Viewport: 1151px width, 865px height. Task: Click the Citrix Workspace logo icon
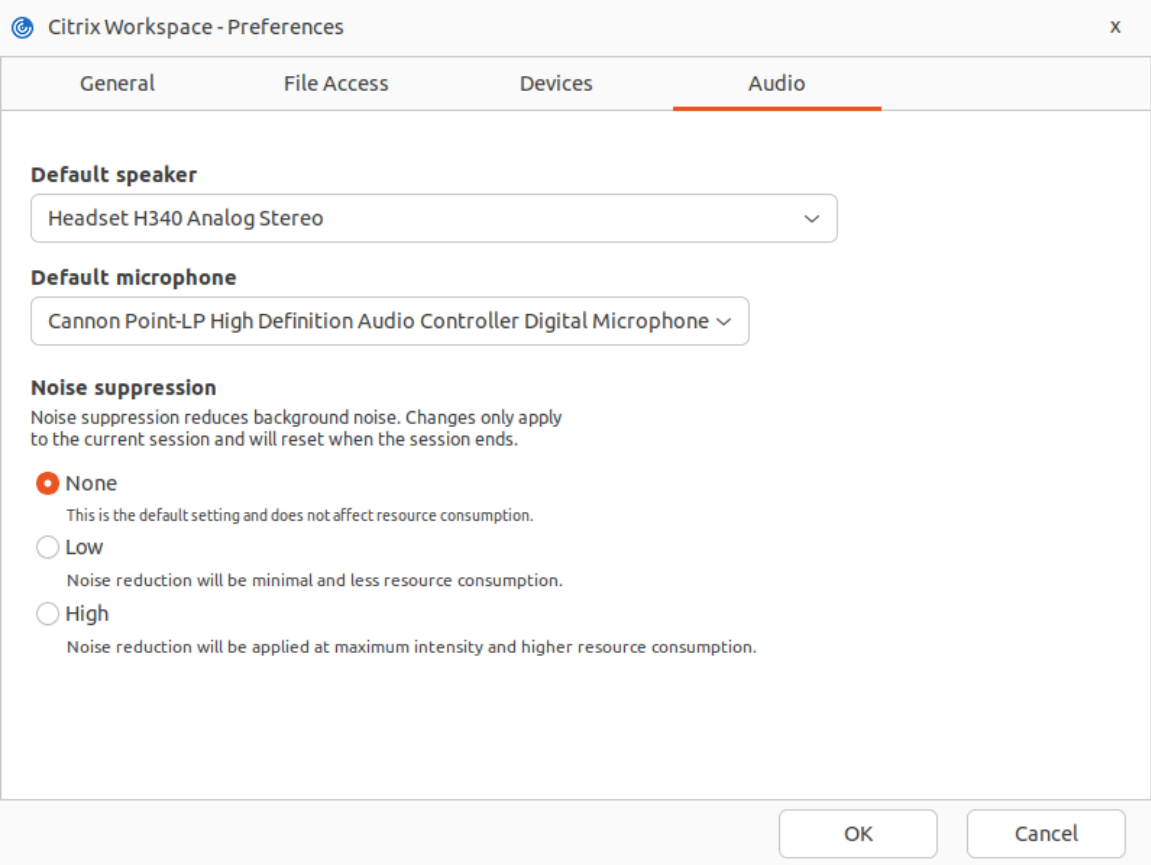pyautogui.click(x=22, y=27)
